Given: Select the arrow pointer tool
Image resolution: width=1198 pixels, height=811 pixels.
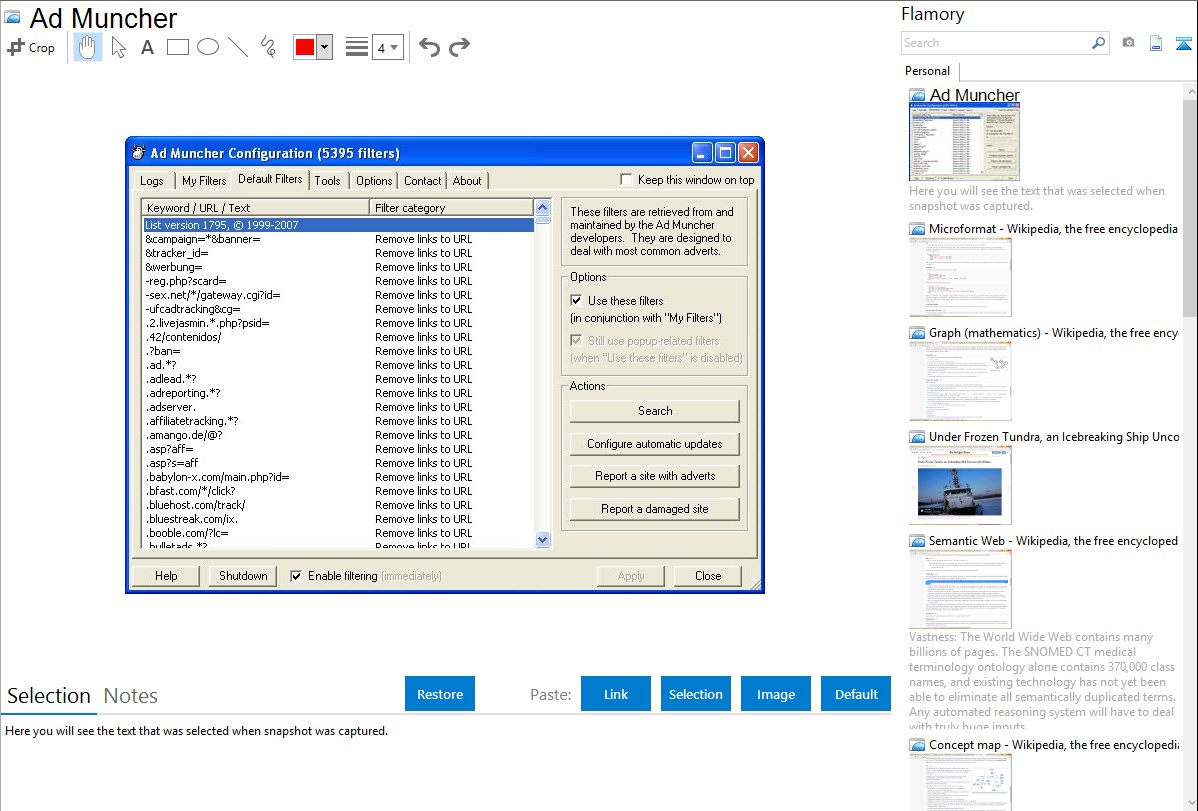Looking at the screenshot, I should (118, 47).
